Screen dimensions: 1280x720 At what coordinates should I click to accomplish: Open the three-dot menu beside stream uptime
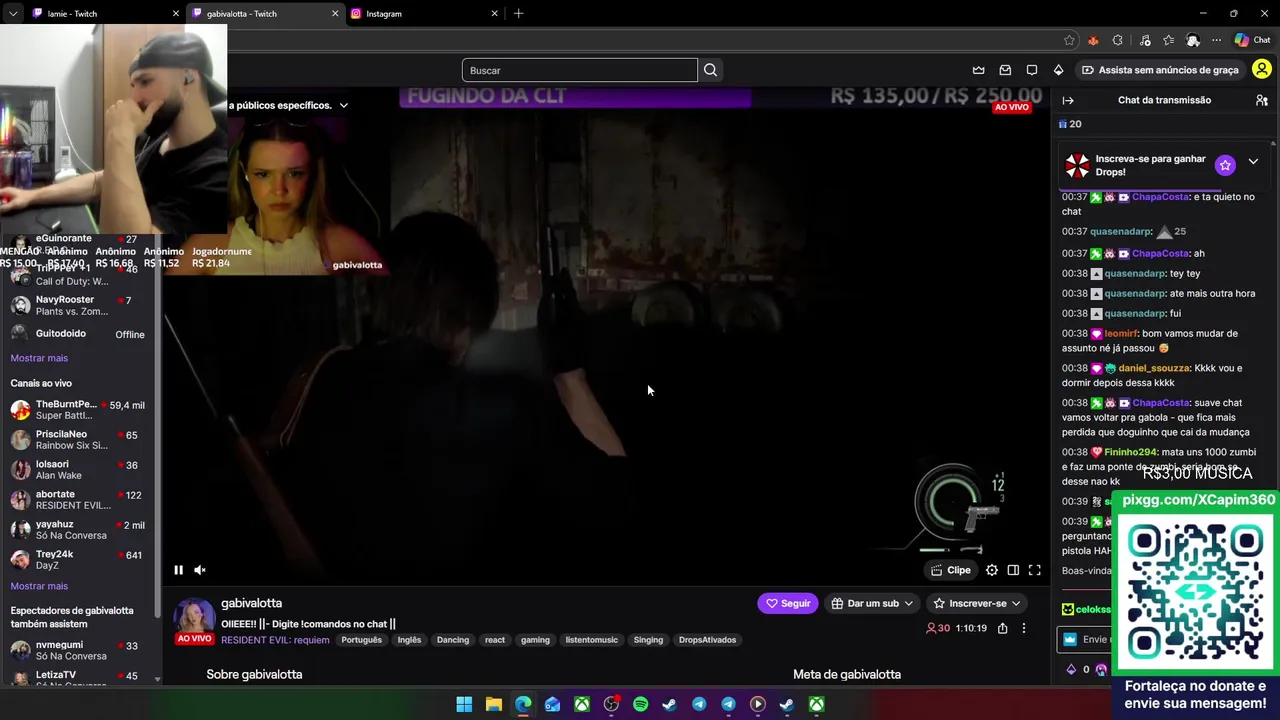[1023, 628]
